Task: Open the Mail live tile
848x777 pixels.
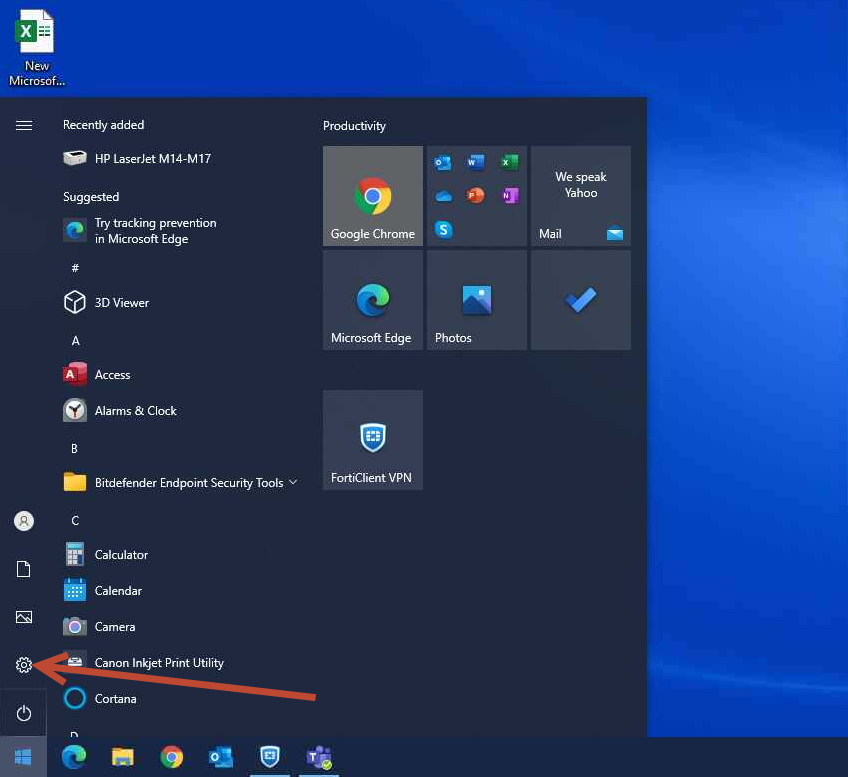Action: 580,196
